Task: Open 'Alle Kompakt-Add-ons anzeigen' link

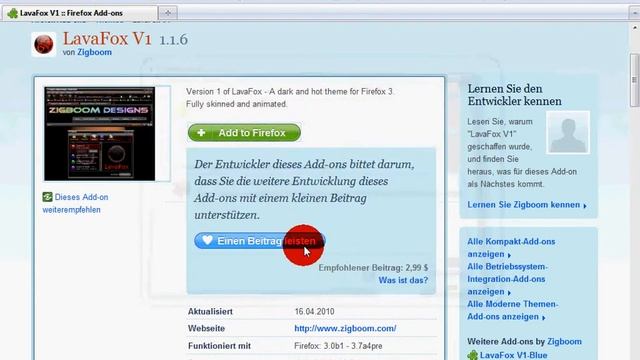Action: click(x=511, y=247)
